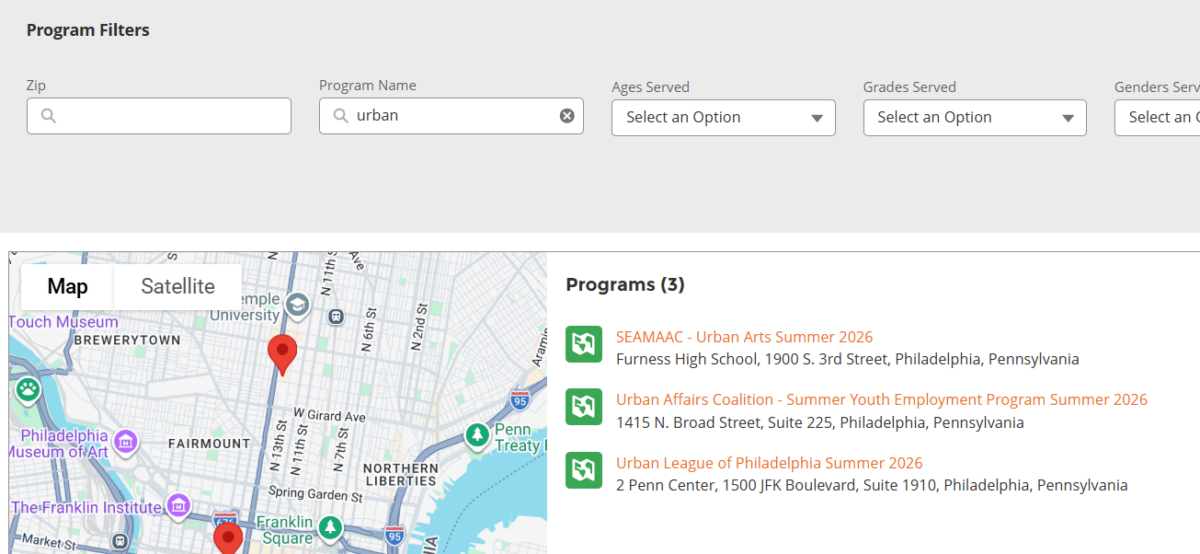Screen dimensions: 1200x554
Task: Click the green paw marker on map
Action: click(x=27, y=389)
